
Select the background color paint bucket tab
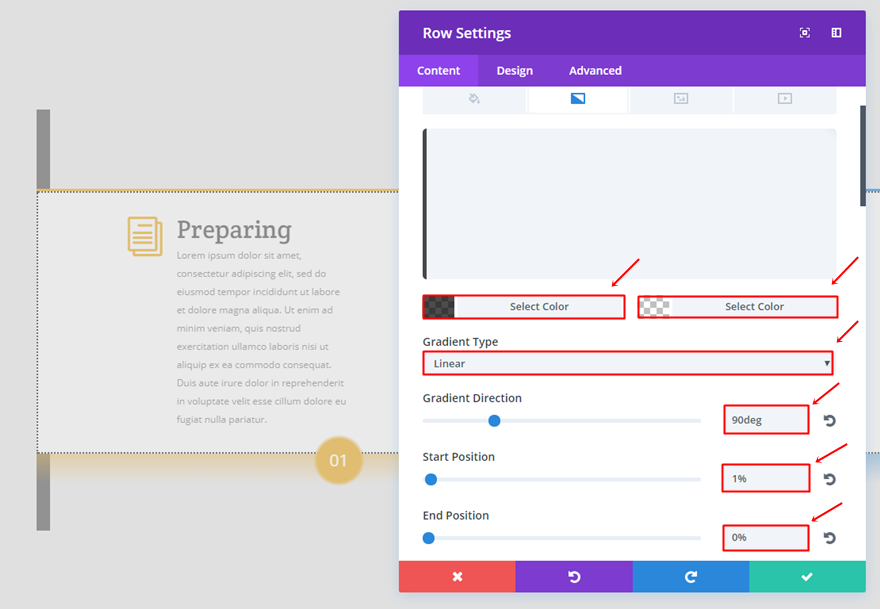[x=474, y=99]
